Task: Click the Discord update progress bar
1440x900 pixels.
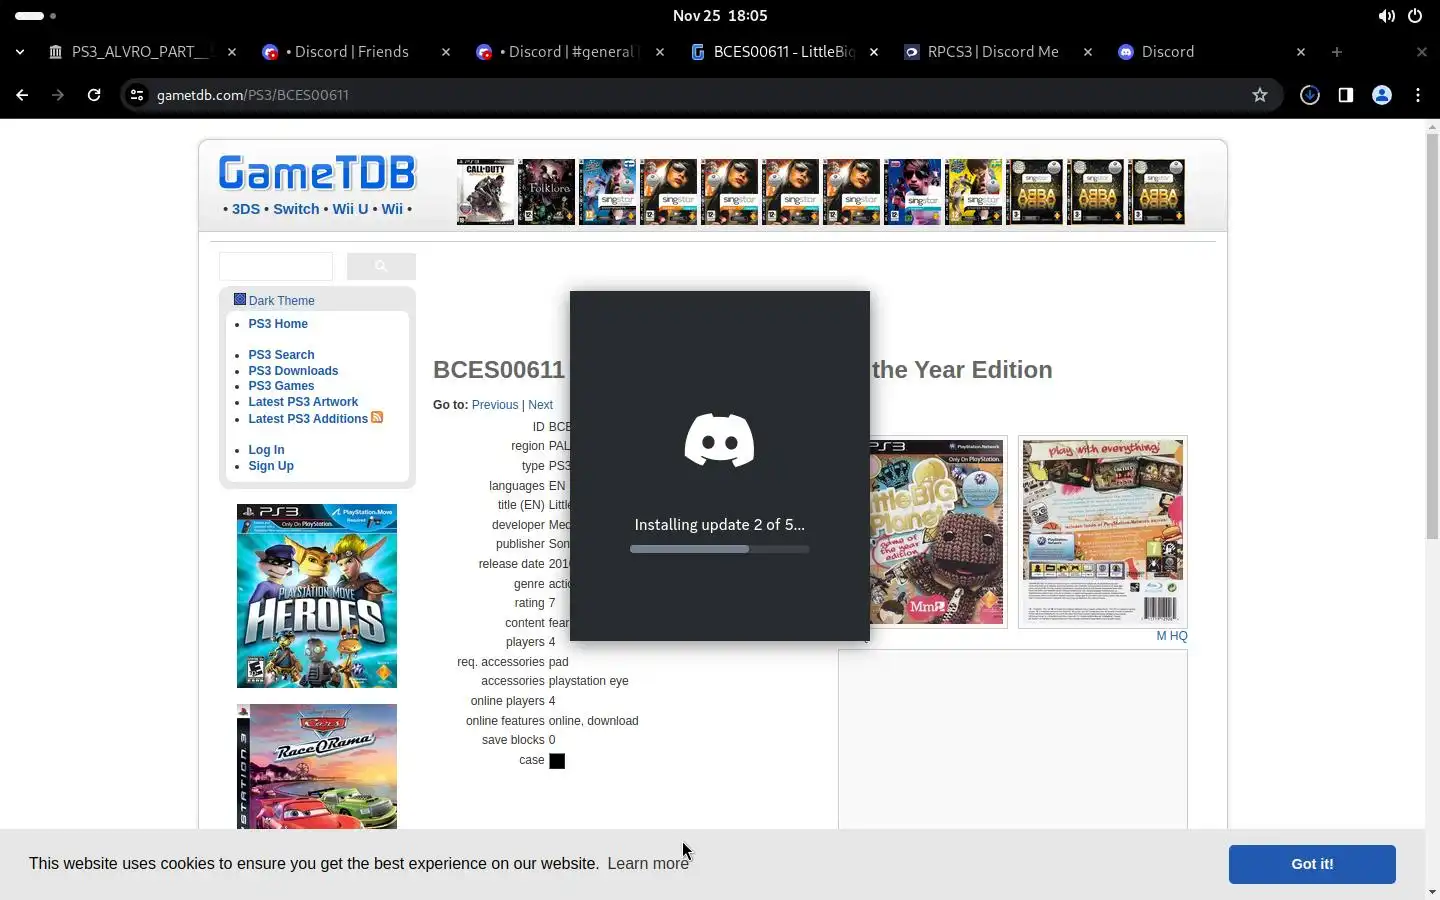Action: click(x=719, y=549)
